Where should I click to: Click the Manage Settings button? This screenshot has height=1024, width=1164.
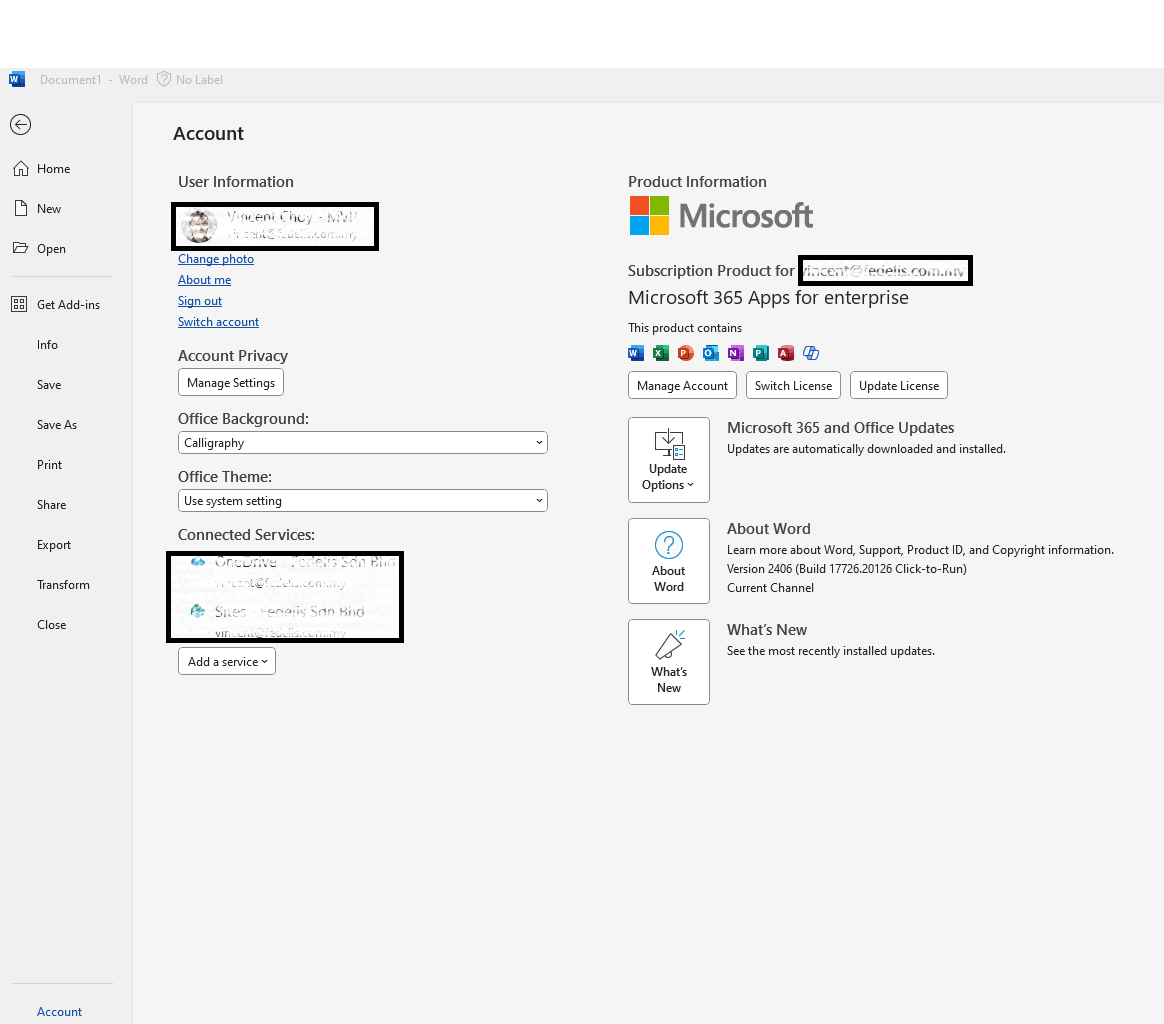tap(231, 382)
